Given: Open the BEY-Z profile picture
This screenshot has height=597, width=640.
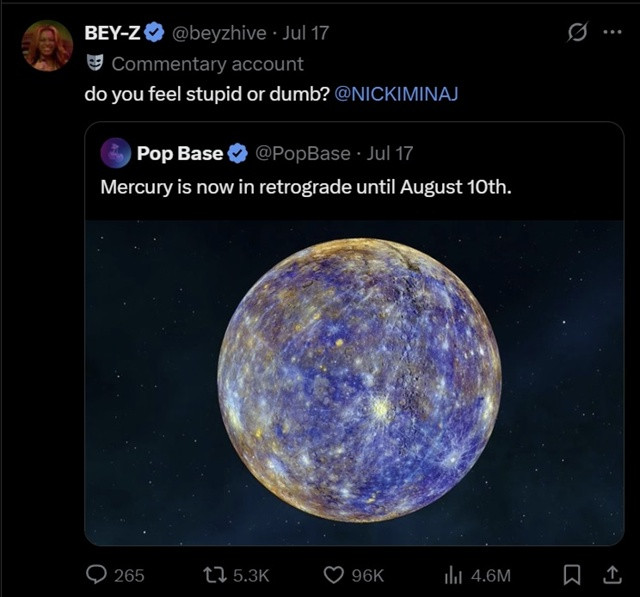Looking at the screenshot, I should (47, 46).
